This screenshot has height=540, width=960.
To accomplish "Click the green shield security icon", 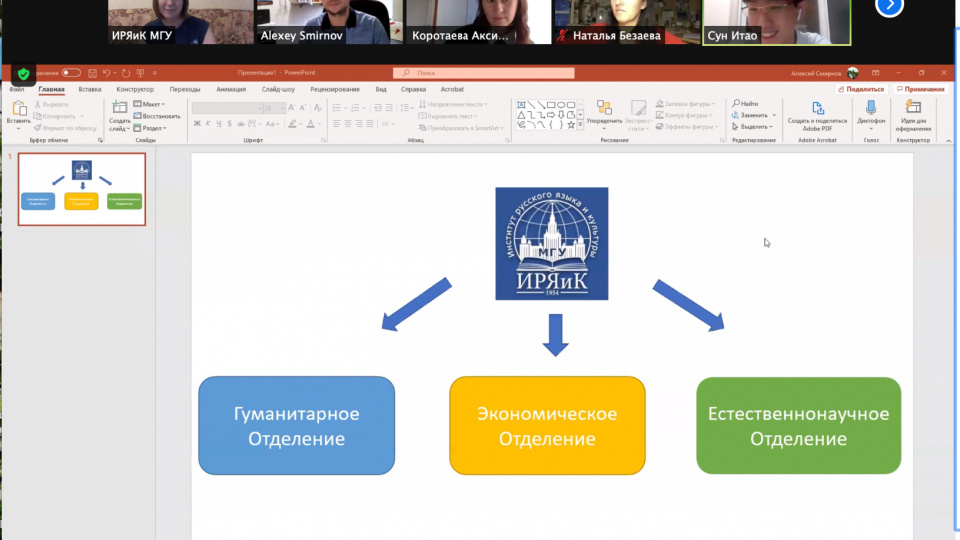I will point(23,75).
